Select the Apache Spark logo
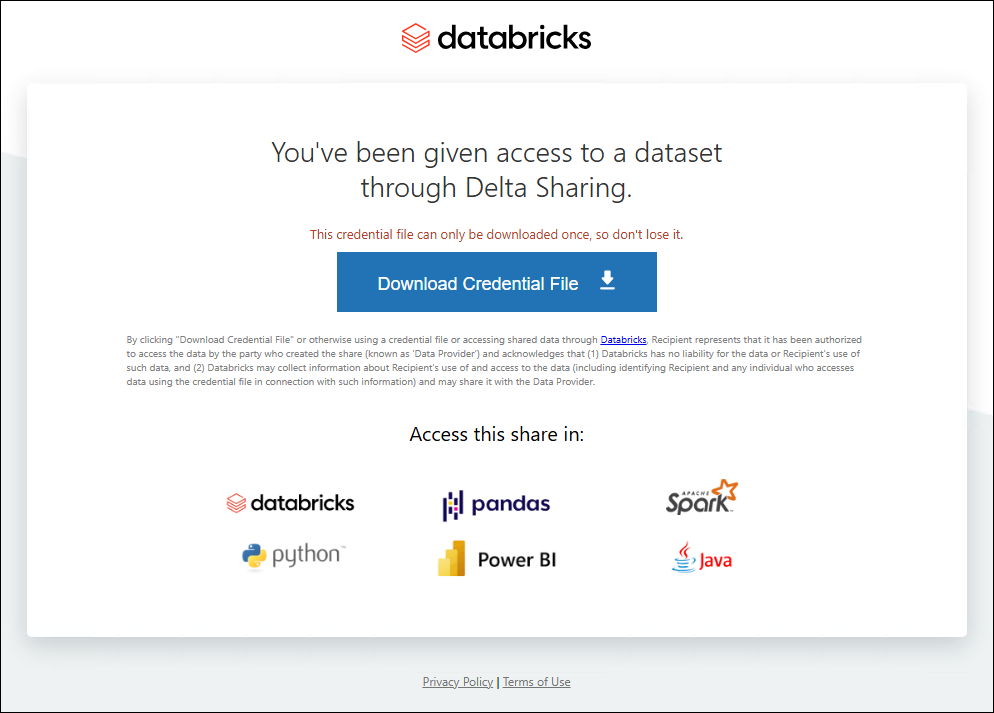994x713 pixels. [702, 498]
